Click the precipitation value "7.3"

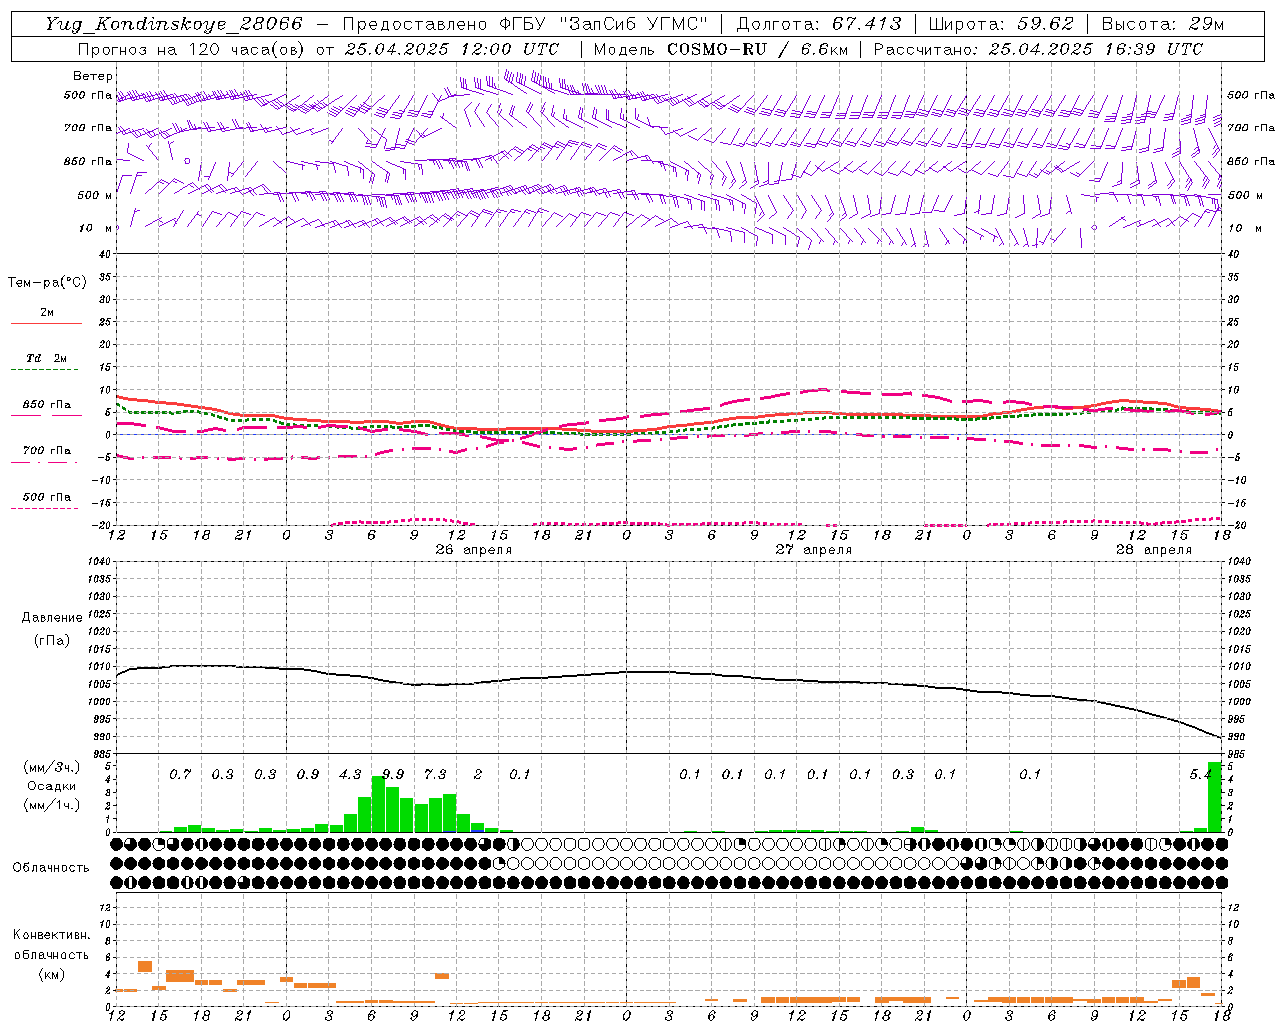[x=435, y=775]
